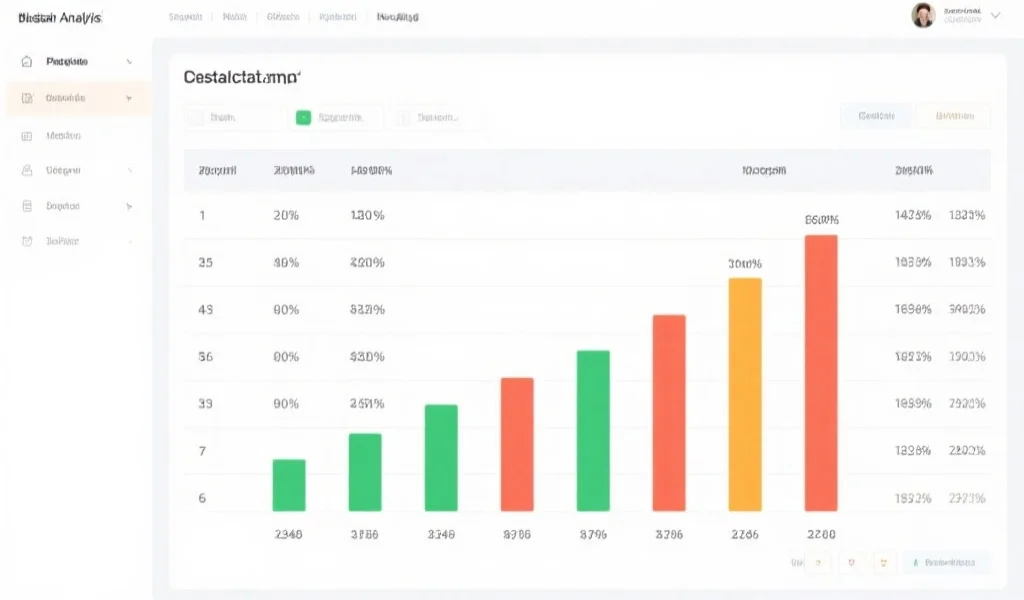Switch to the bold active top navigation tab
The width and height of the screenshot is (1024, 600).
coord(398,17)
